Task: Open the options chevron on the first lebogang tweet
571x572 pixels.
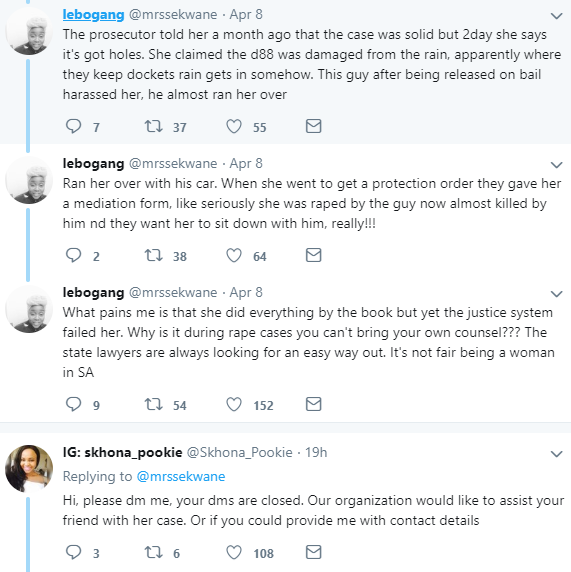Action: click(x=556, y=16)
